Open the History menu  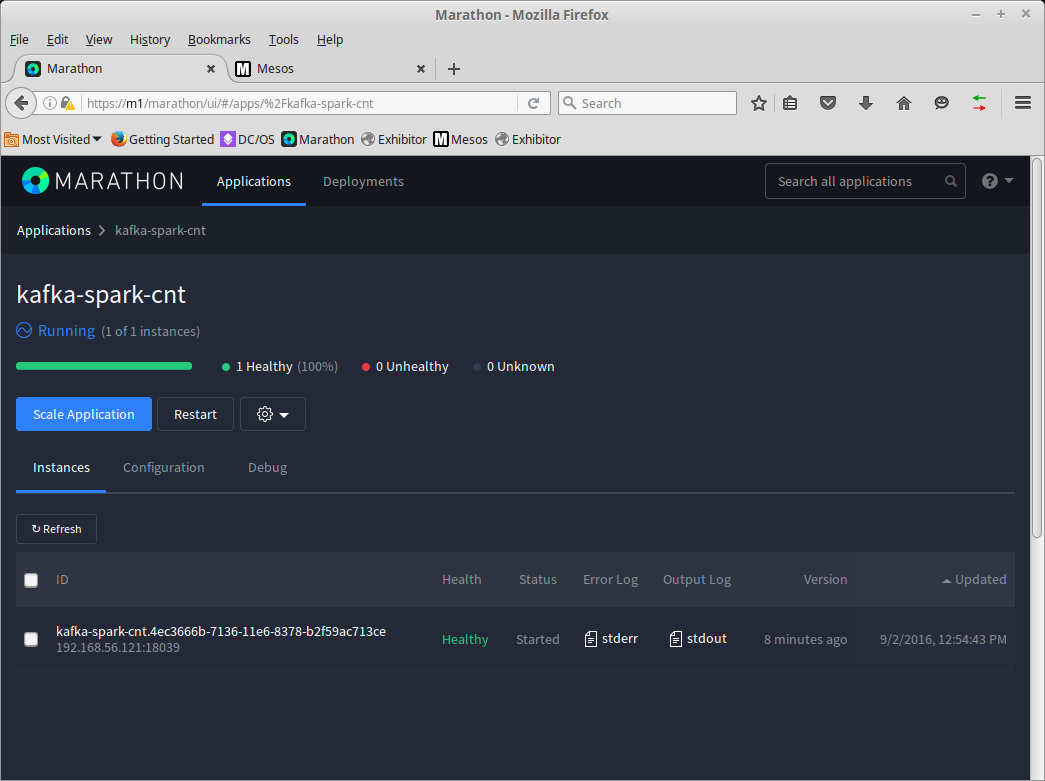coord(150,39)
